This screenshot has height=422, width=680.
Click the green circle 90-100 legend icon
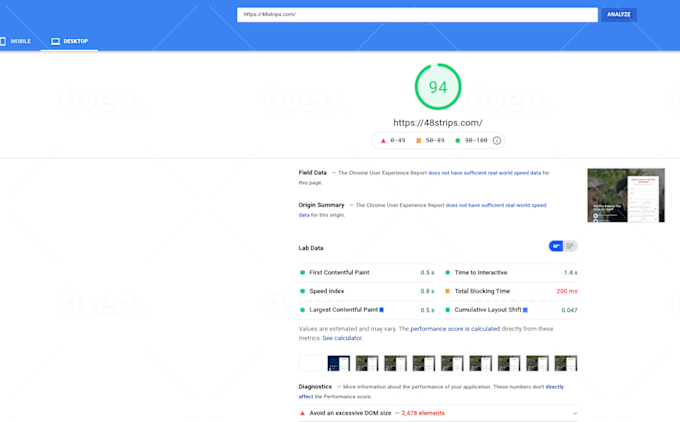(457, 141)
